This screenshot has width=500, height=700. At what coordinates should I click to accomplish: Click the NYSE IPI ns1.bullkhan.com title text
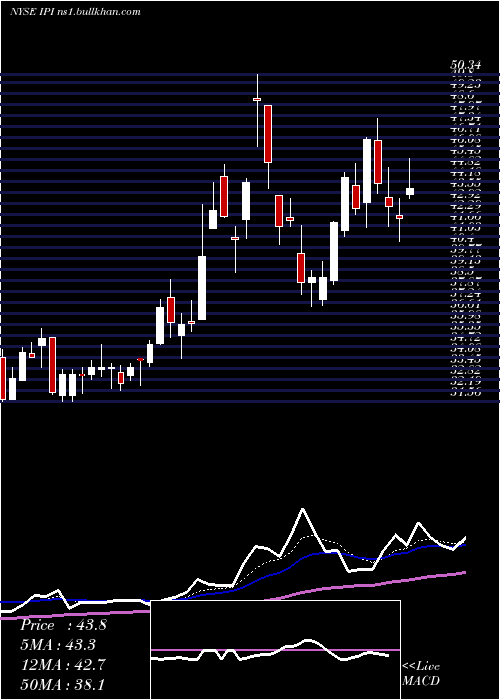click(x=75, y=12)
